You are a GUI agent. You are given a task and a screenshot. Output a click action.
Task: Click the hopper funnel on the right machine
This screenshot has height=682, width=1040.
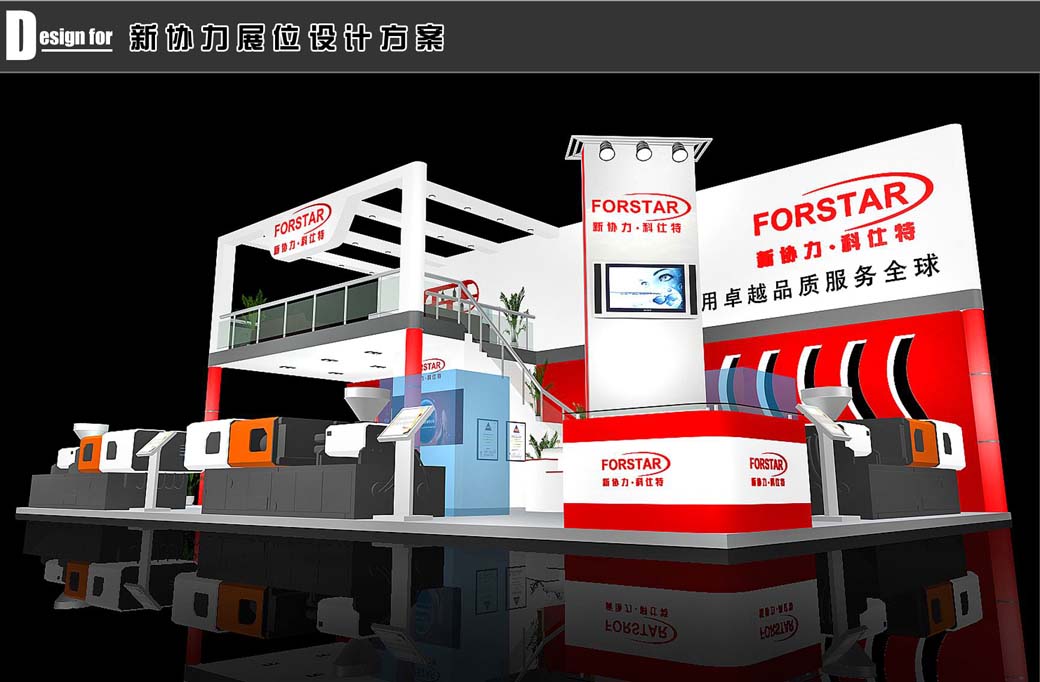coord(825,403)
